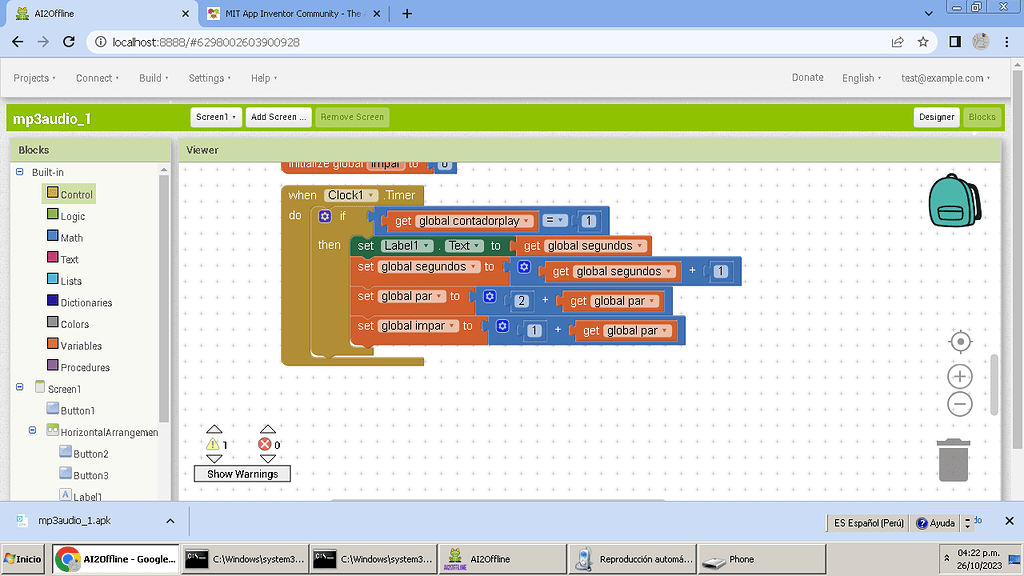Click the gear icon on the if block
The image size is (1024, 576).
click(325, 216)
